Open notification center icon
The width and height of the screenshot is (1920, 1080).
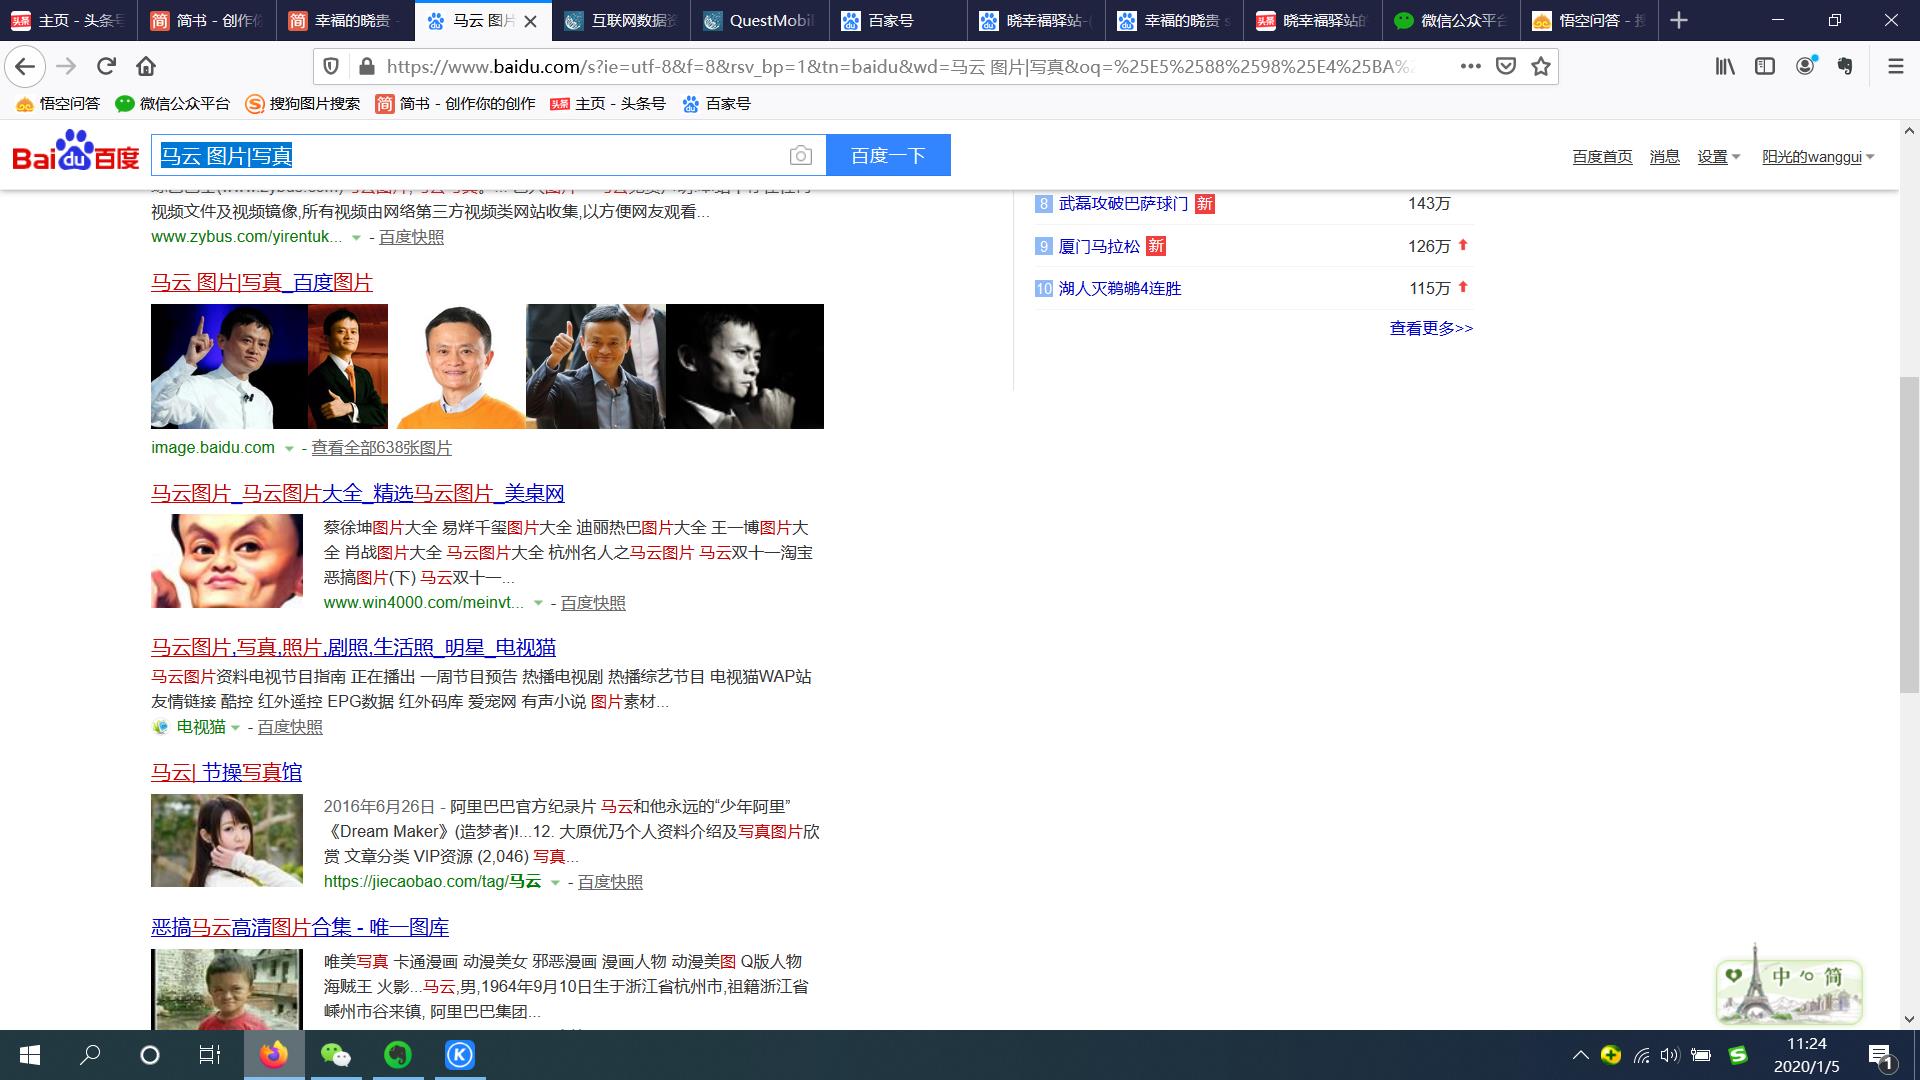click(1880, 1055)
